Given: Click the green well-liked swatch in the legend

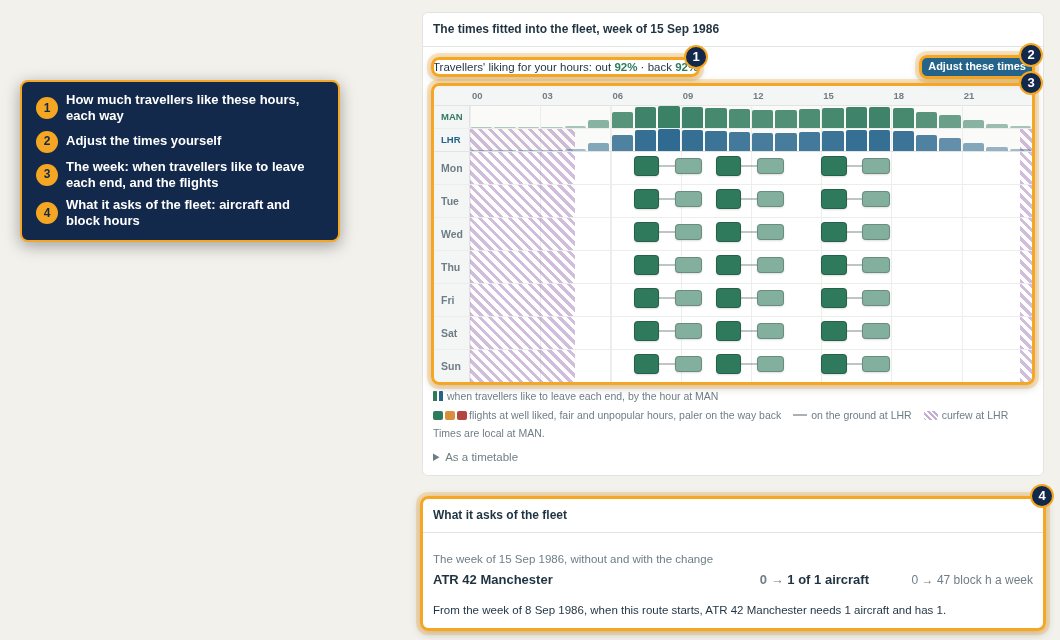Looking at the screenshot, I should click(438, 416).
